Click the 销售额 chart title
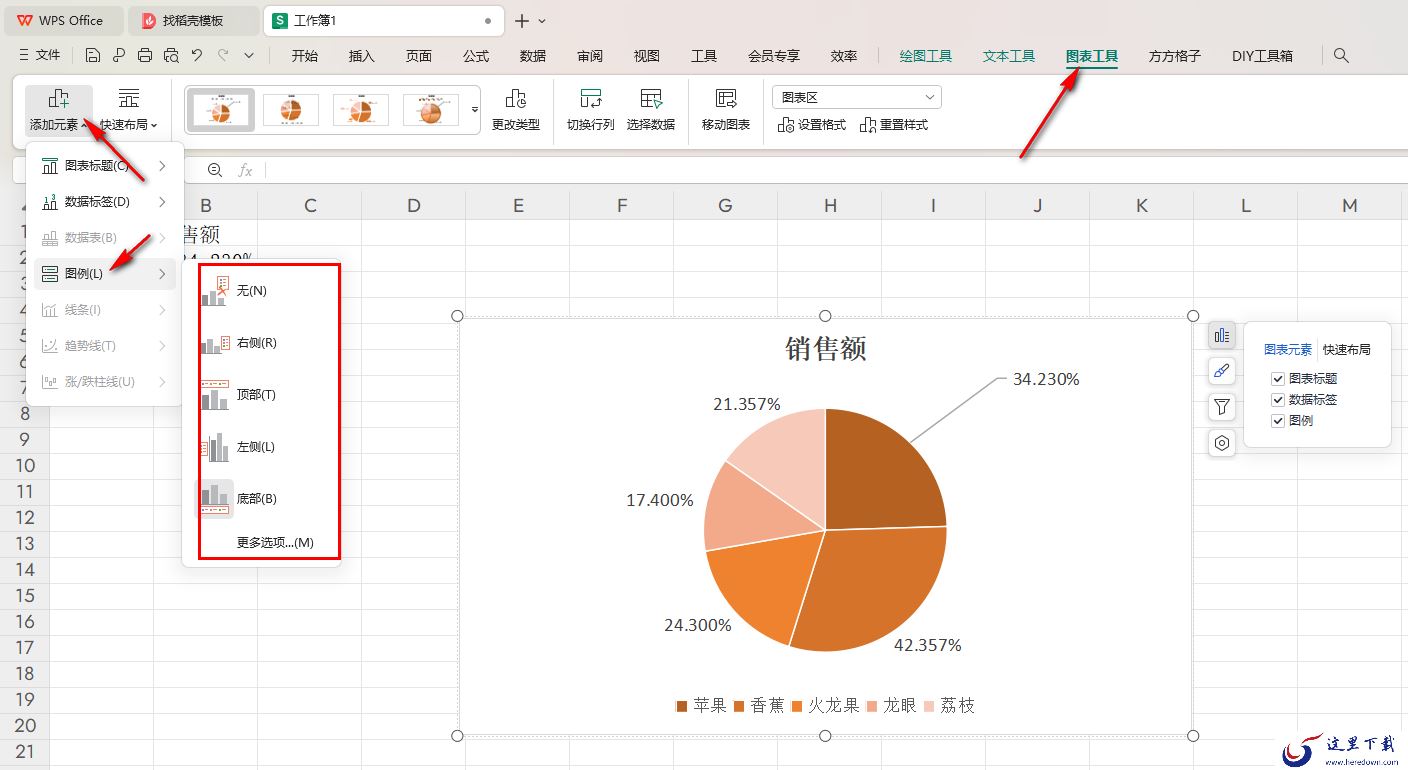This screenshot has width=1408, height=770. click(825, 349)
